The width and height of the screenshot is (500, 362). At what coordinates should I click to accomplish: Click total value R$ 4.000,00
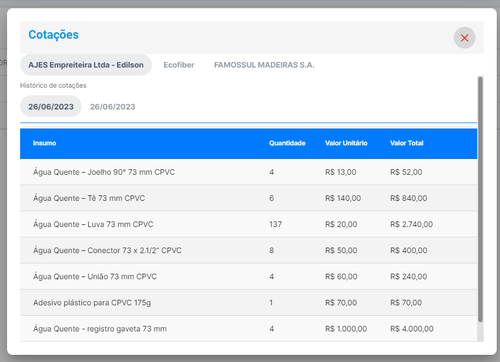click(412, 329)
